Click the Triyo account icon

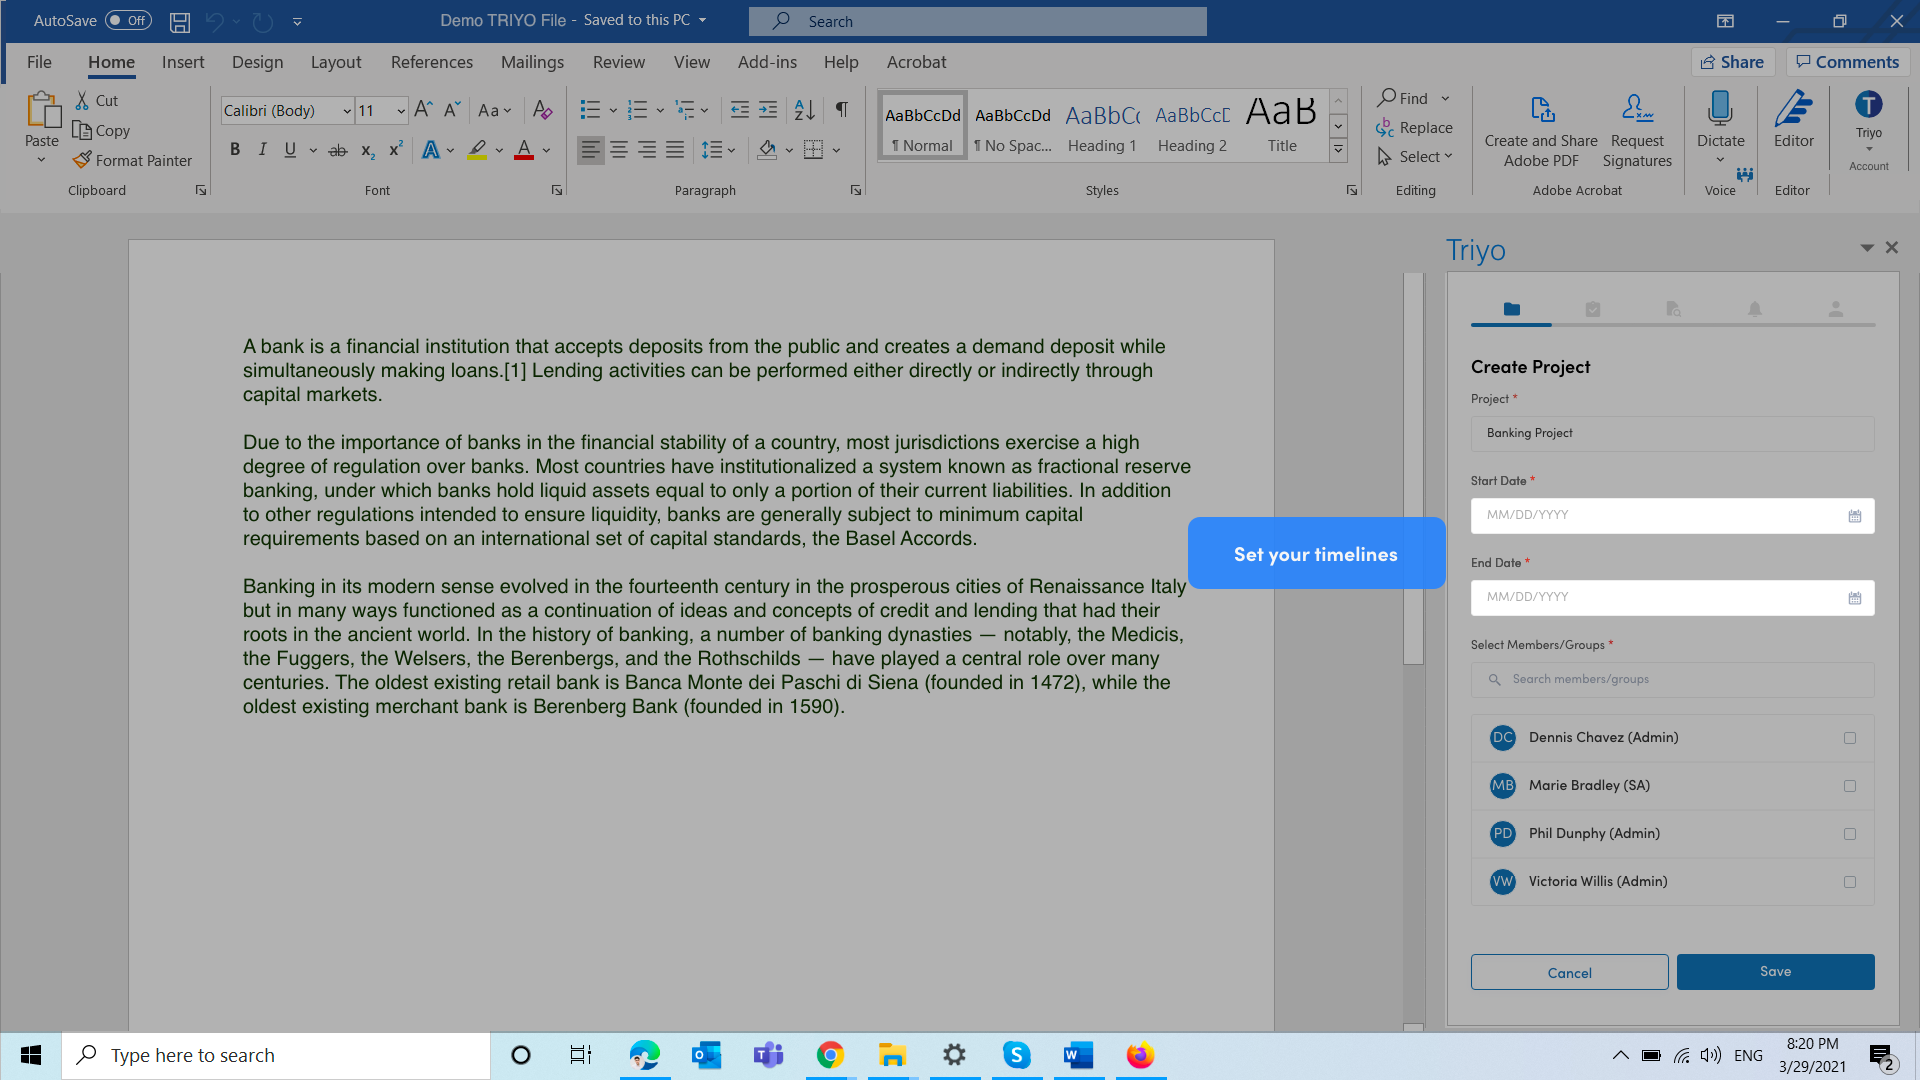pos(1869,104)
